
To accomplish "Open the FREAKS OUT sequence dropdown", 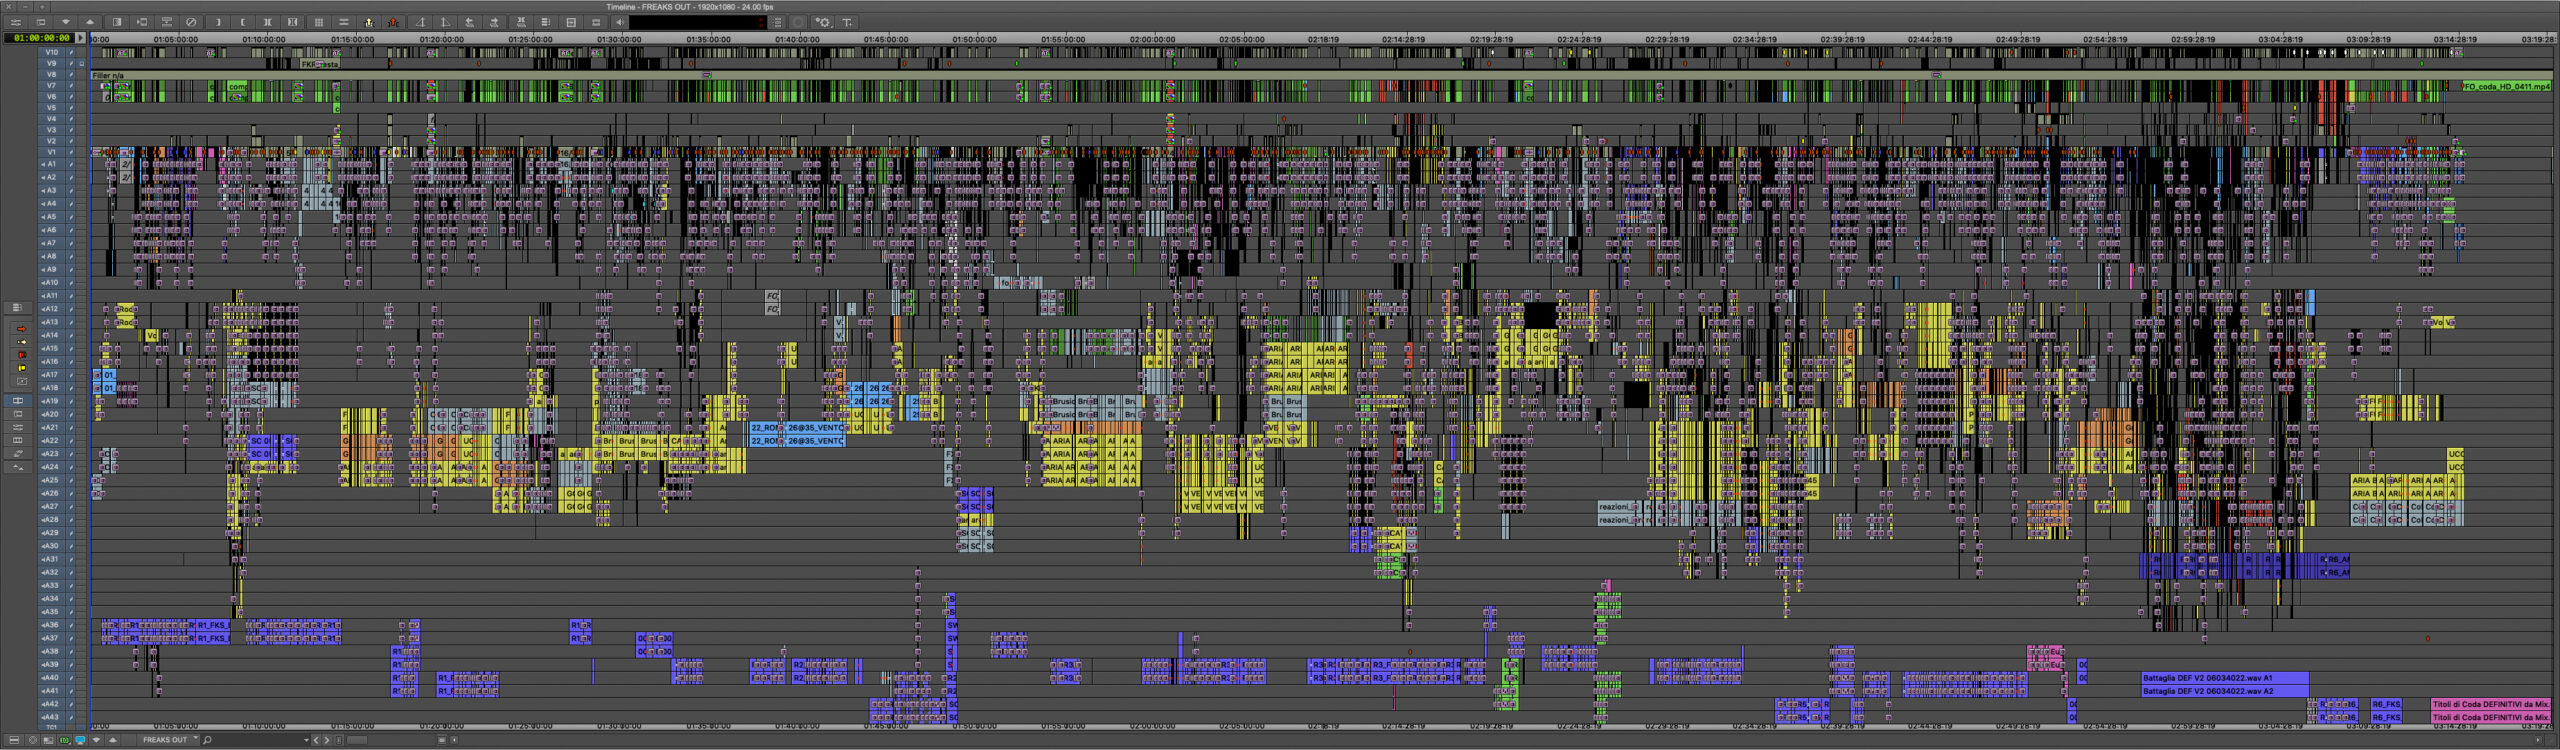I will (x=196, y=738).
